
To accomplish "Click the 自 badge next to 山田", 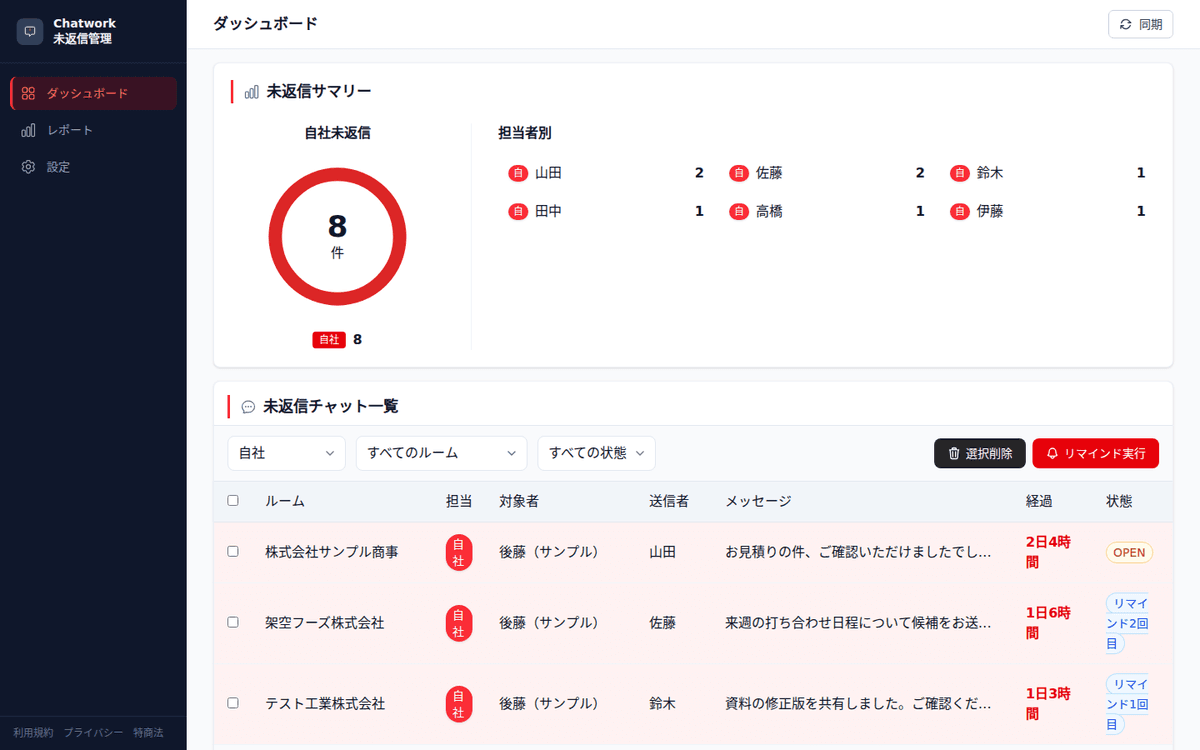I will pos(518,173).
